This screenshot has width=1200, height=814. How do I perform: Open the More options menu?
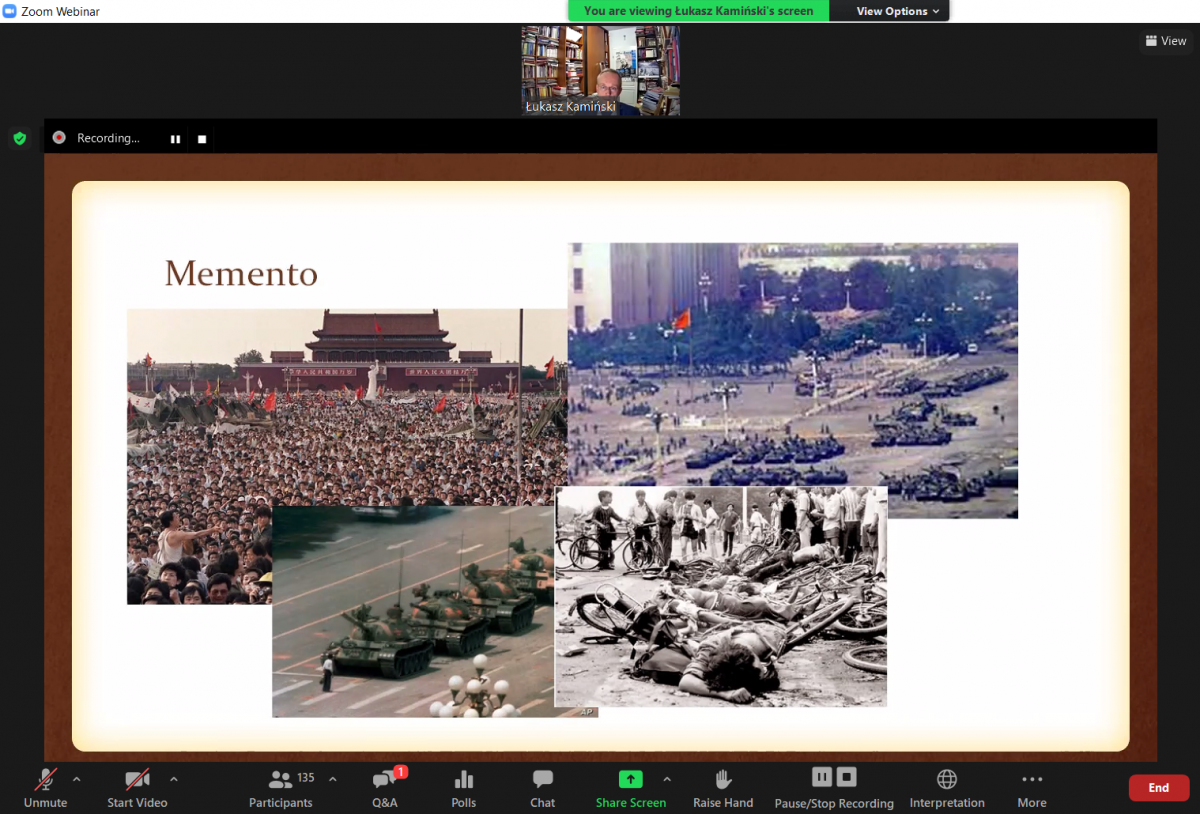click(x=1032, y=788)
